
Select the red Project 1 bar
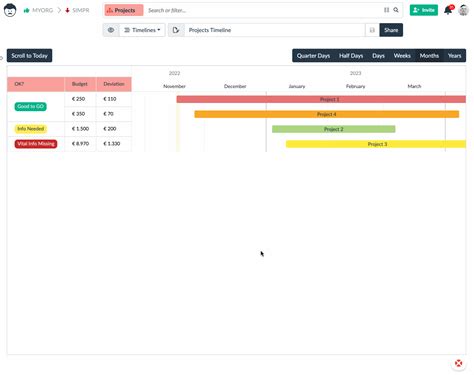click(321, 99)
